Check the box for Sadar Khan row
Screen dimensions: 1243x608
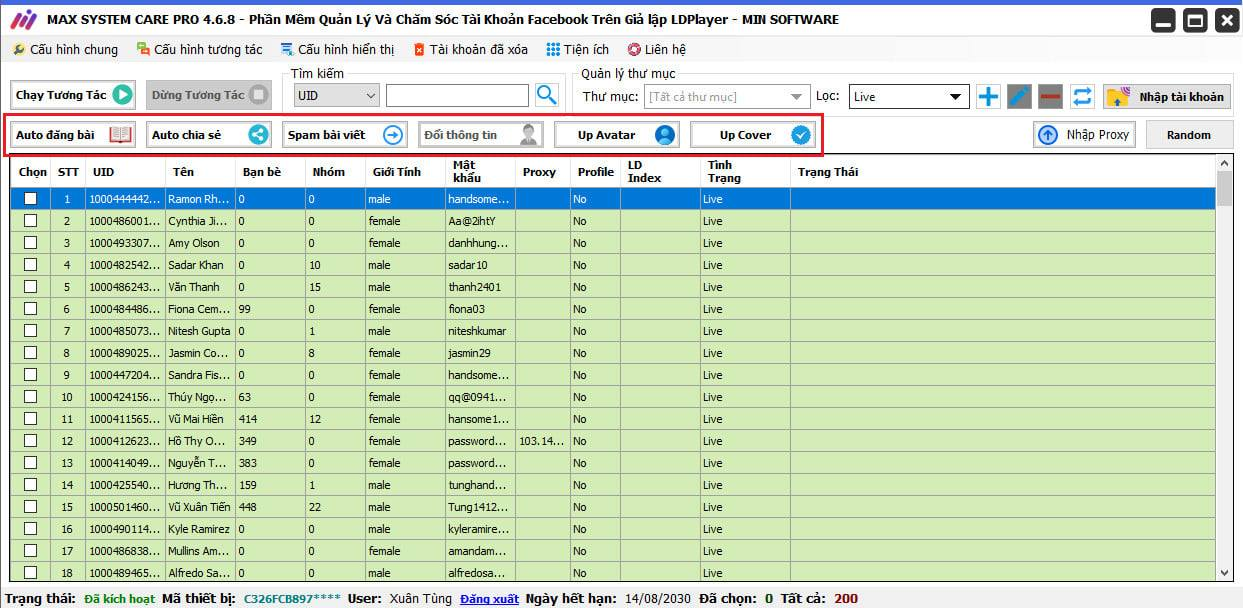click(x=30, y=265)
